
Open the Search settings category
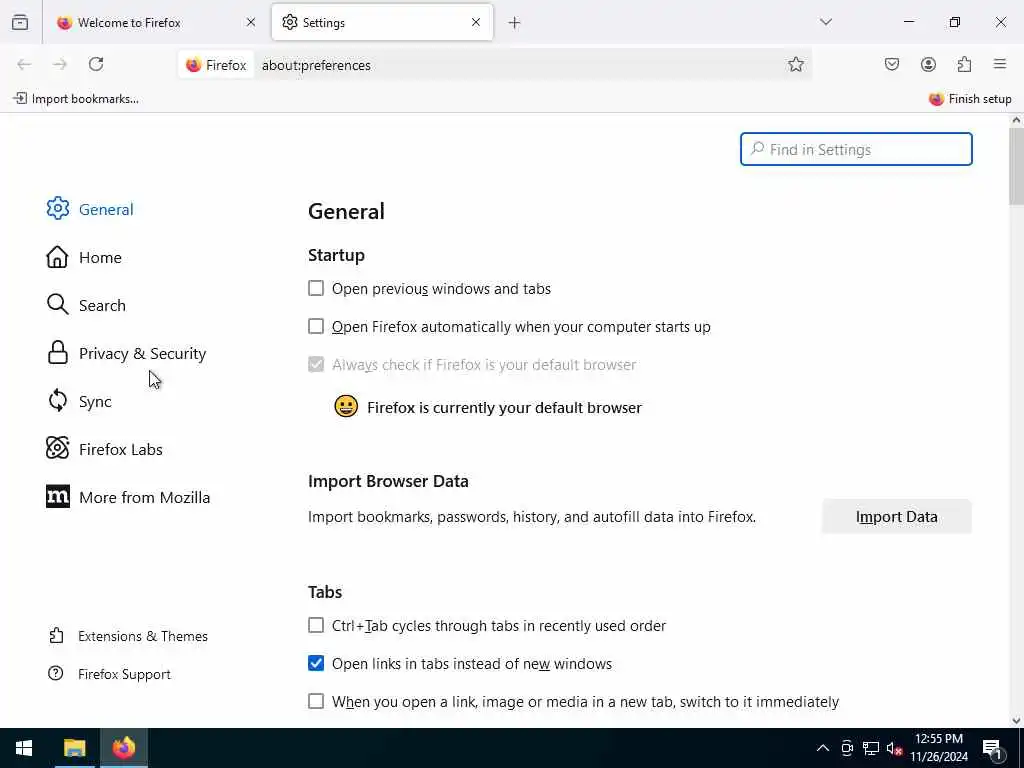tap(103, 305)
